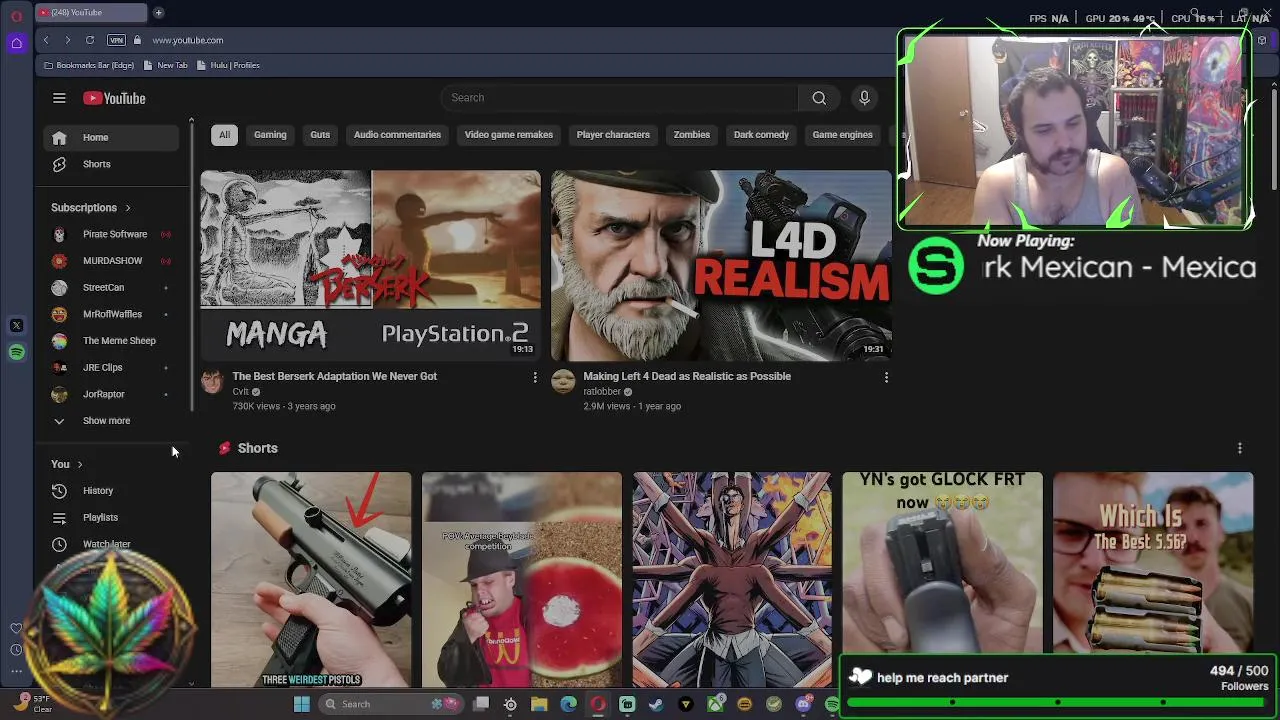Open Microsoft Edge from the taskbar
Viewport: 1280px width, 720px height.
(x=568, y=704)
